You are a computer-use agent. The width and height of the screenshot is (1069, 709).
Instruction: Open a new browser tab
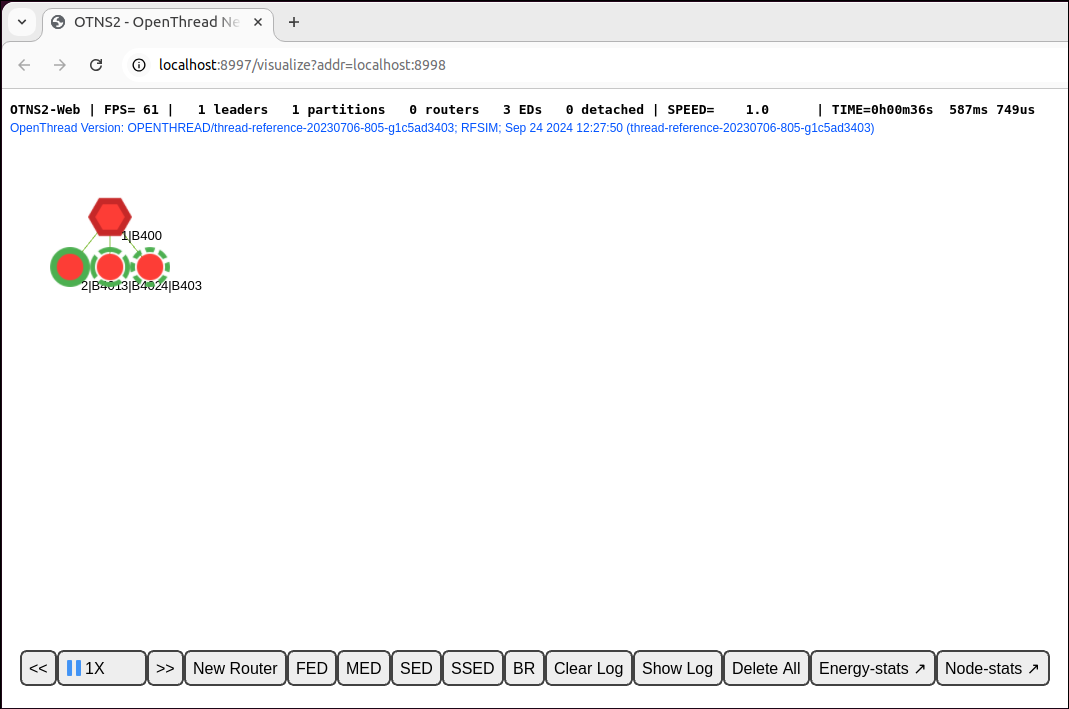pos(294,21)
